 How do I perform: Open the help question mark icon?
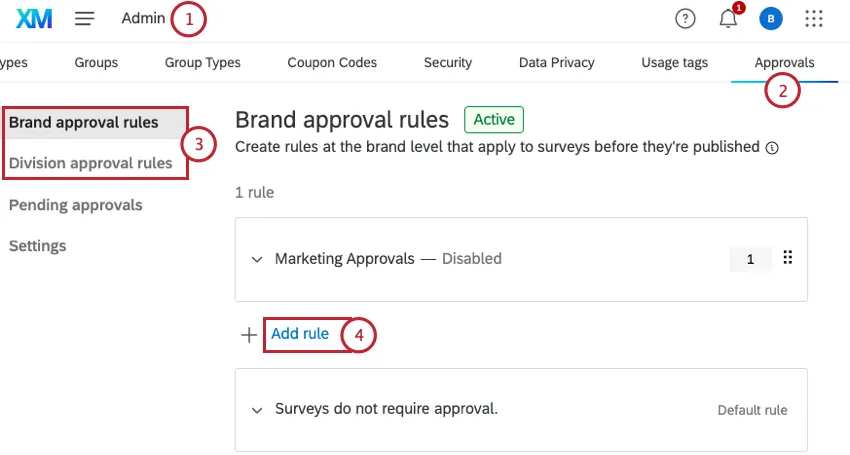(x=685, y=18)
